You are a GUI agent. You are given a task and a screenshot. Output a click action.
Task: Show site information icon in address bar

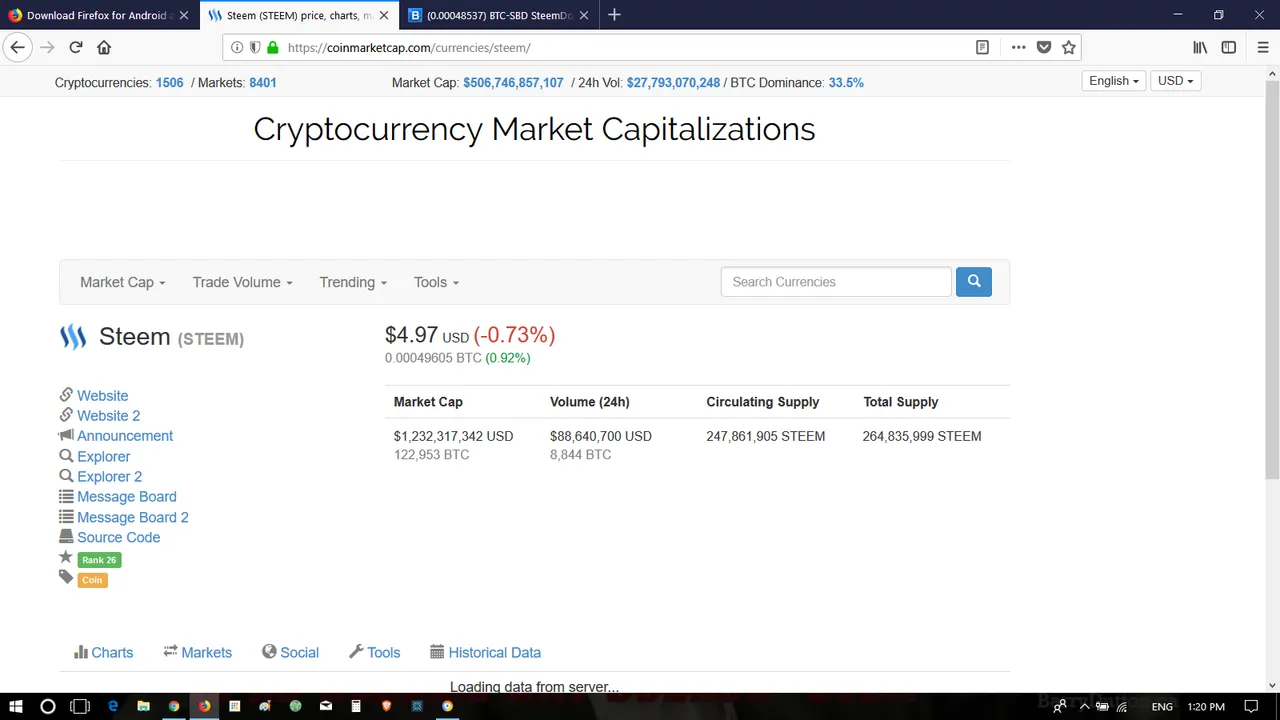pos(237,47)
